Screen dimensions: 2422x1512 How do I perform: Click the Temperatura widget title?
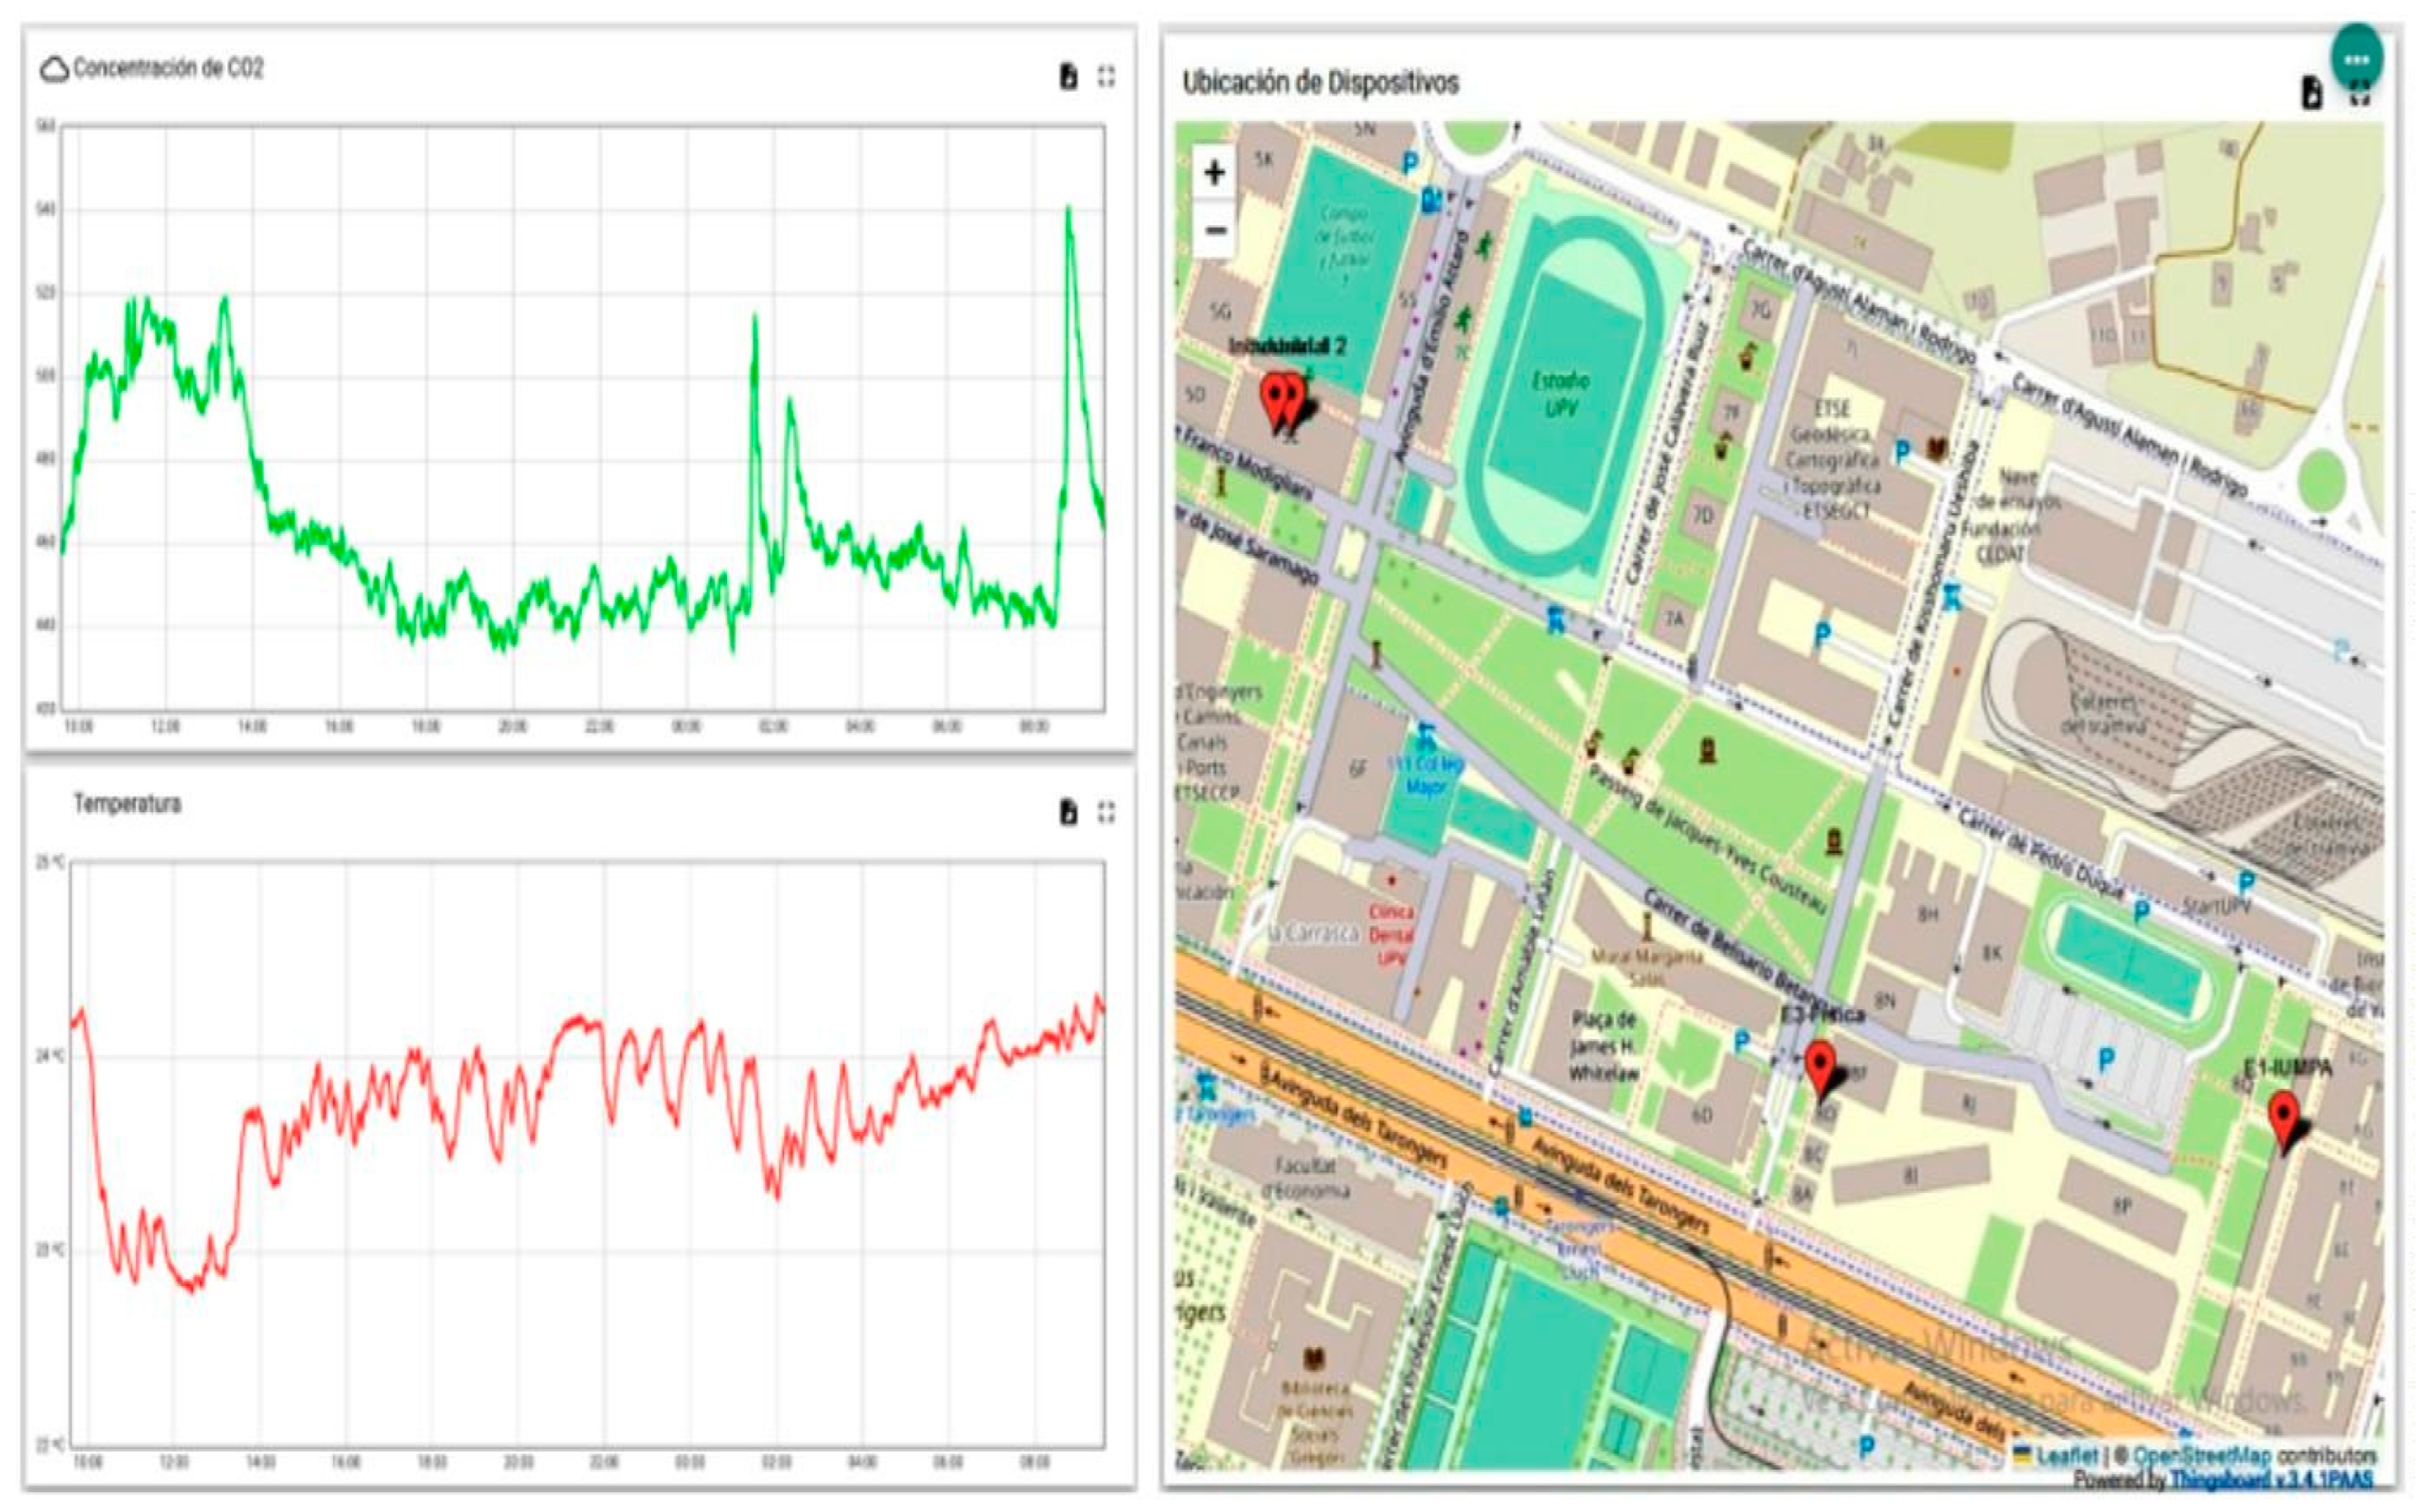[x=127, y=804]
